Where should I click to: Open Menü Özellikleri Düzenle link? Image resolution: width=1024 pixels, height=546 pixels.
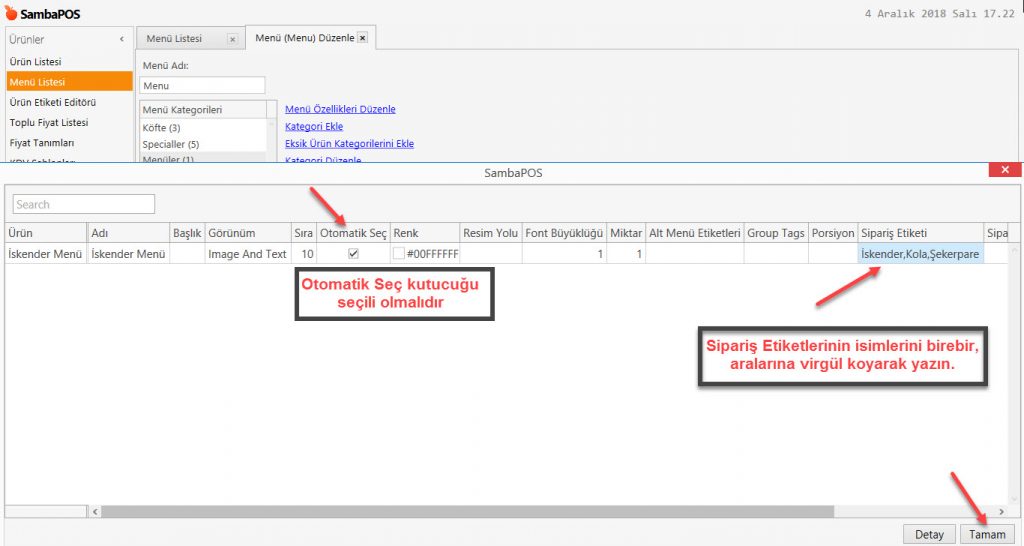click(340, 109)
